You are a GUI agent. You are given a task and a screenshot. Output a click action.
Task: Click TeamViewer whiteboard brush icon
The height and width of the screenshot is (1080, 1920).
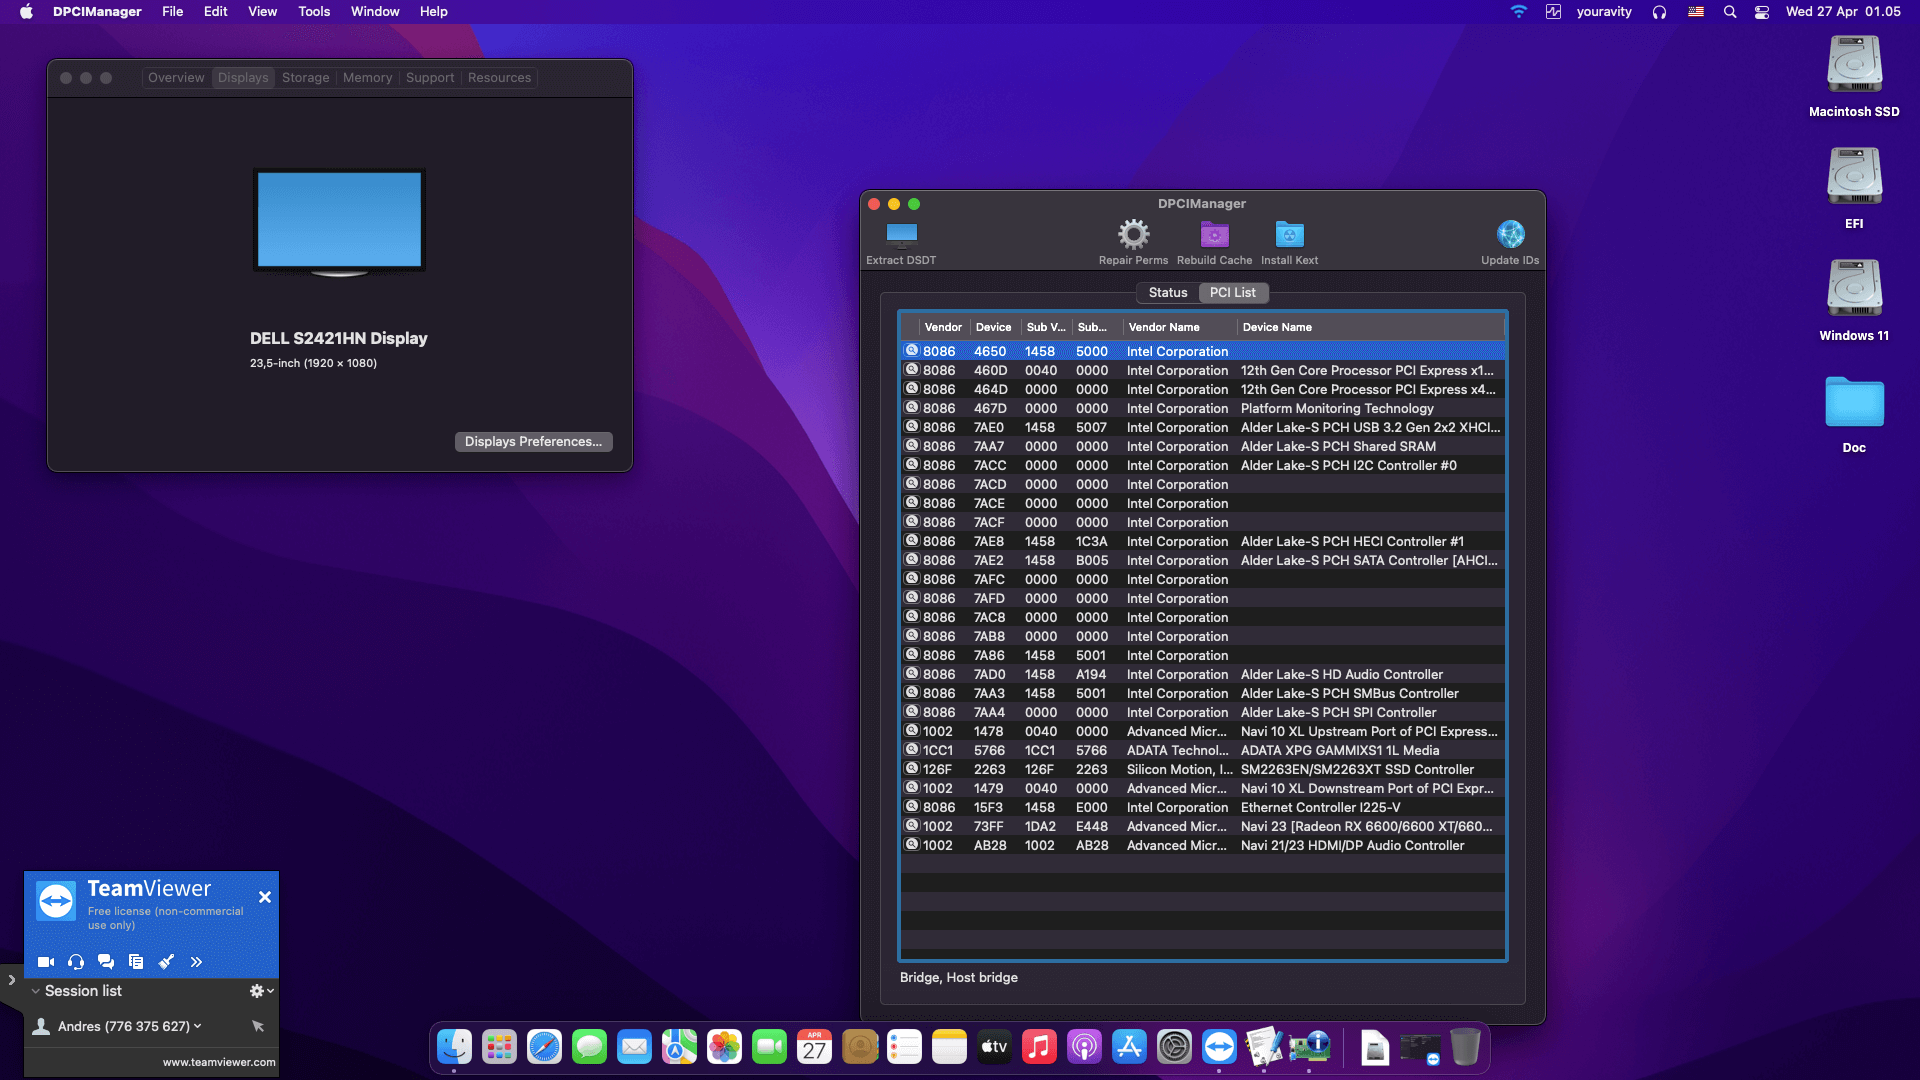[x=166, y=962]
